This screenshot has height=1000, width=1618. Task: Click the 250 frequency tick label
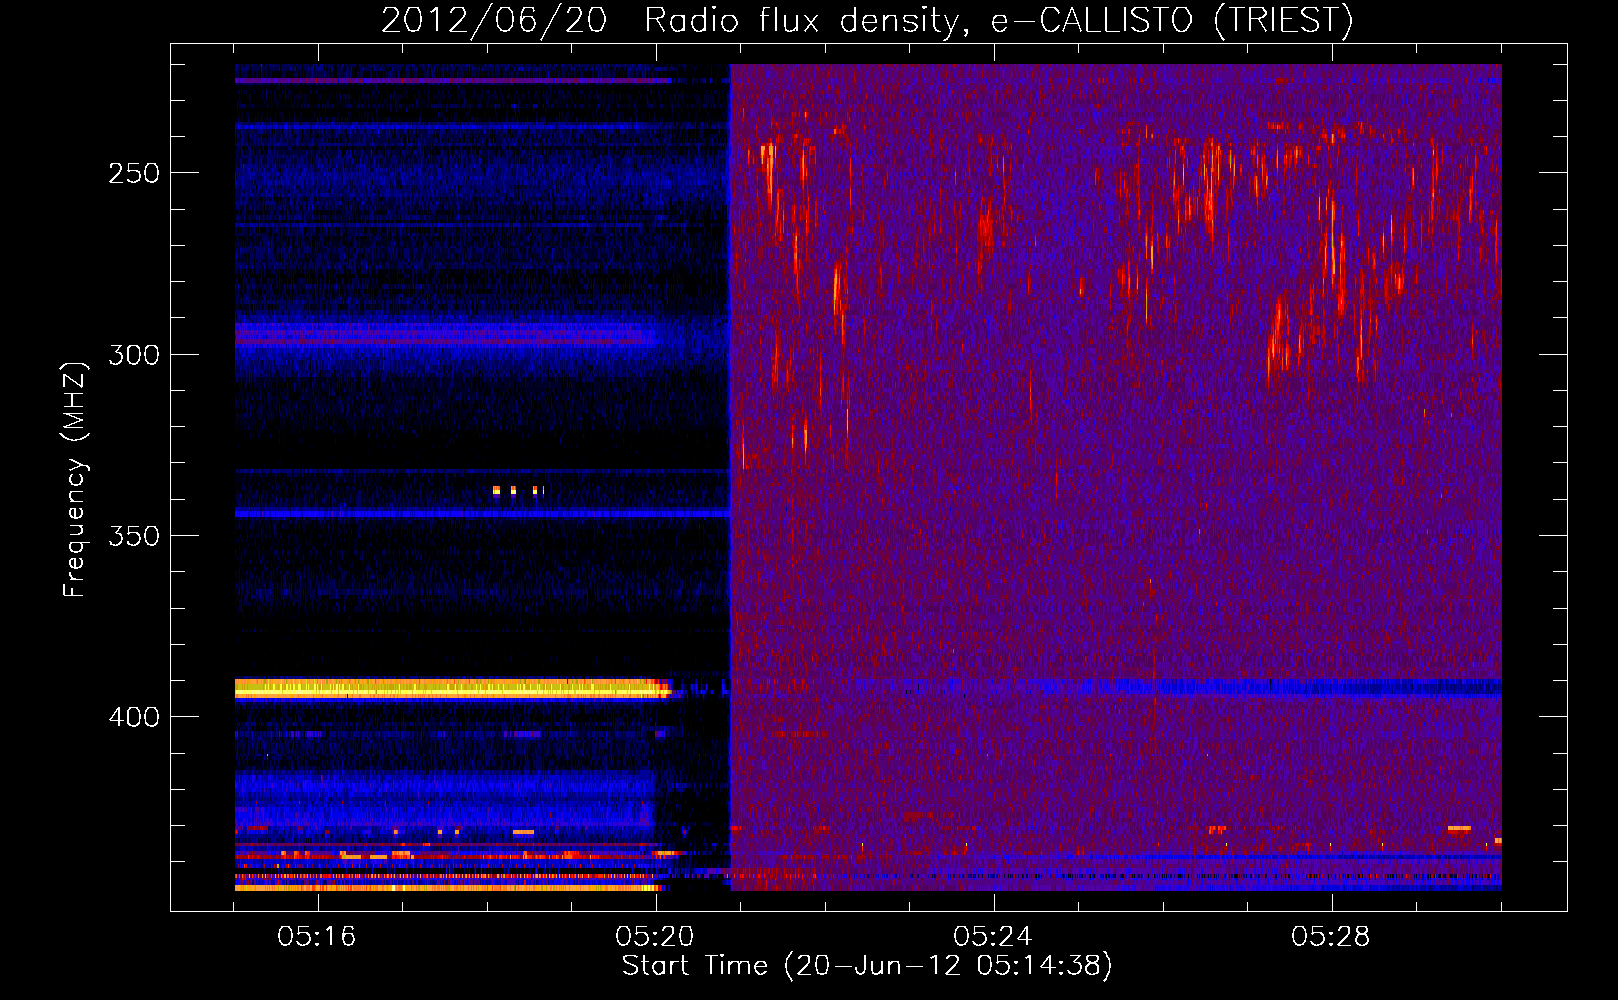click(x=134, y=173)
